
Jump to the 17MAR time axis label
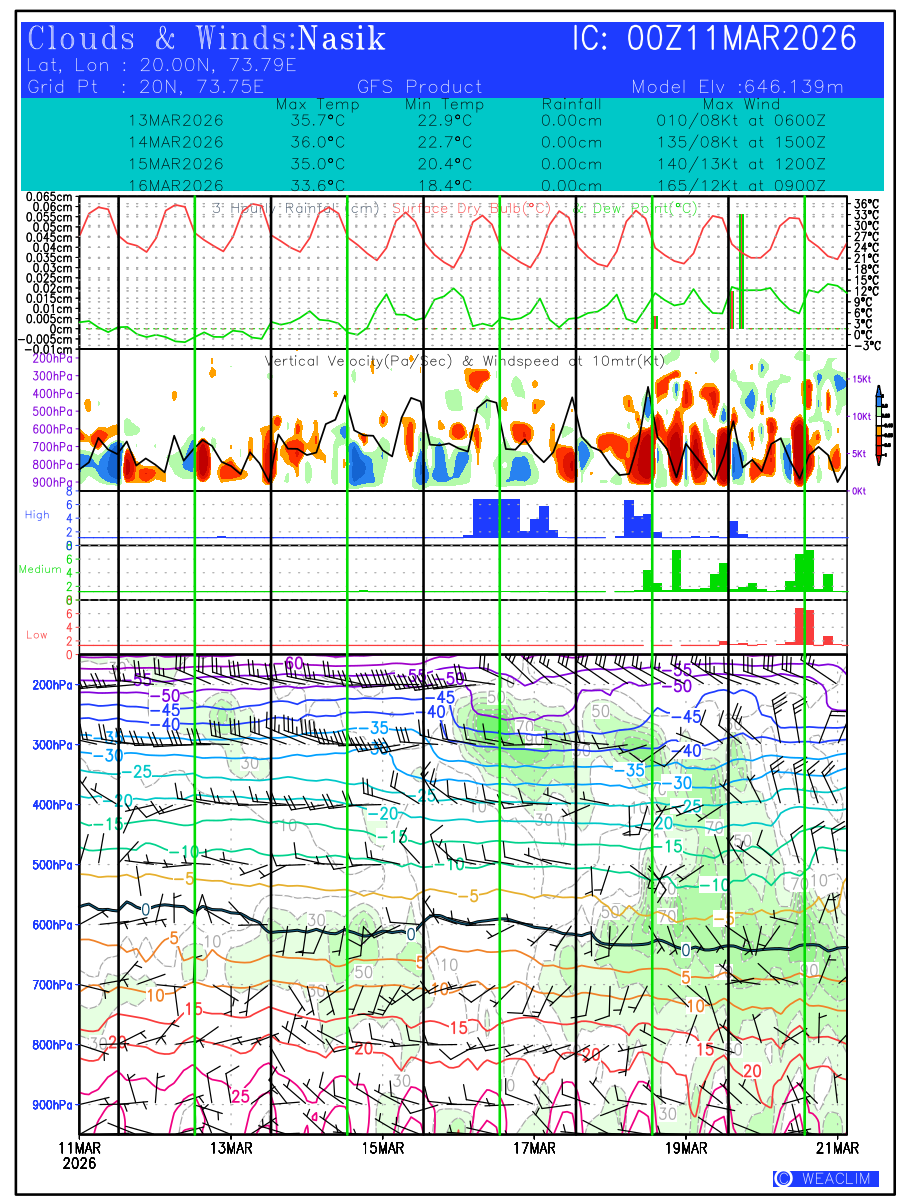tap(535, 1146)
